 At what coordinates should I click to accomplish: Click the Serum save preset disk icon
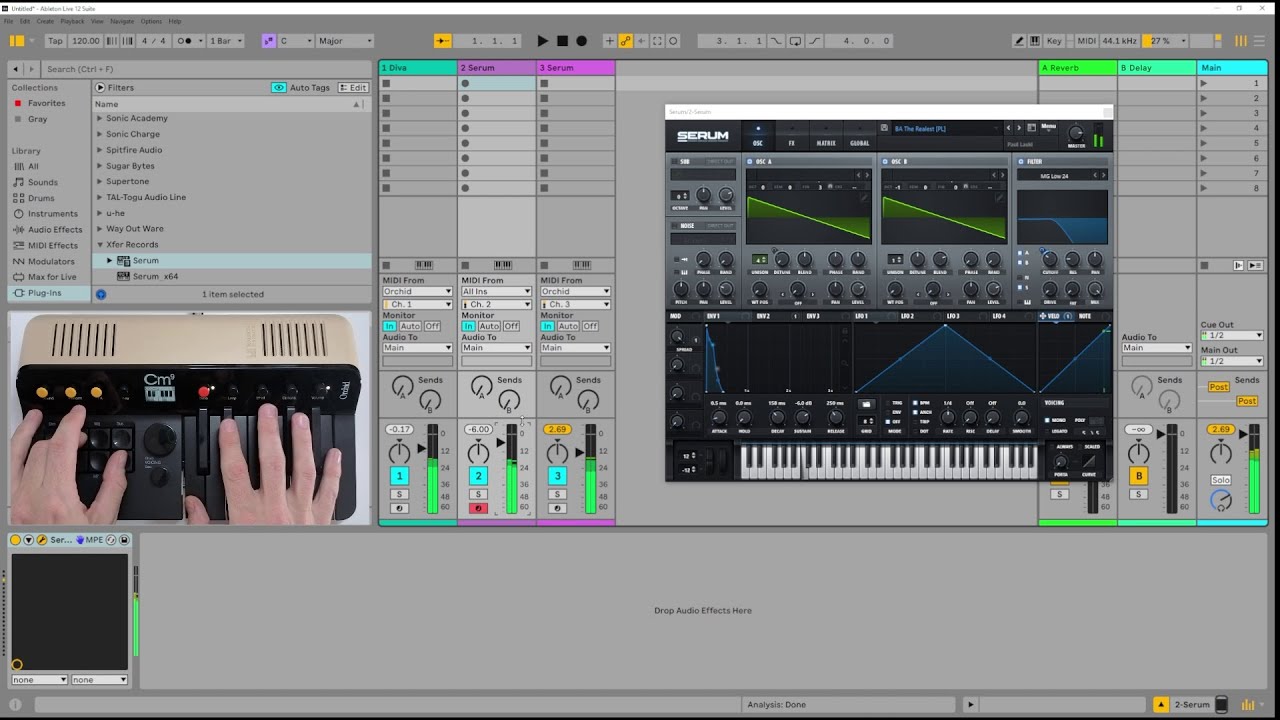click(x=884, y=128)
